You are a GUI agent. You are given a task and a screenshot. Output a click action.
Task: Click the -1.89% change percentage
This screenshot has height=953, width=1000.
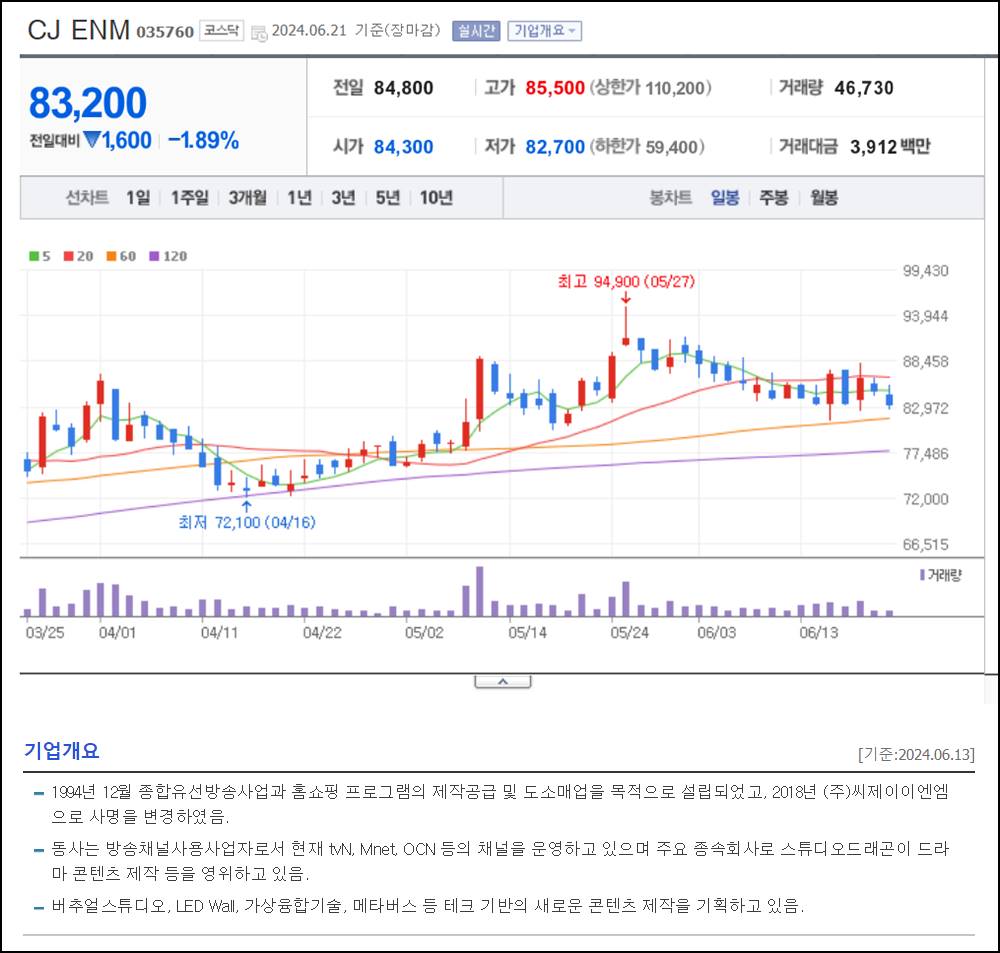coord(203,140)
